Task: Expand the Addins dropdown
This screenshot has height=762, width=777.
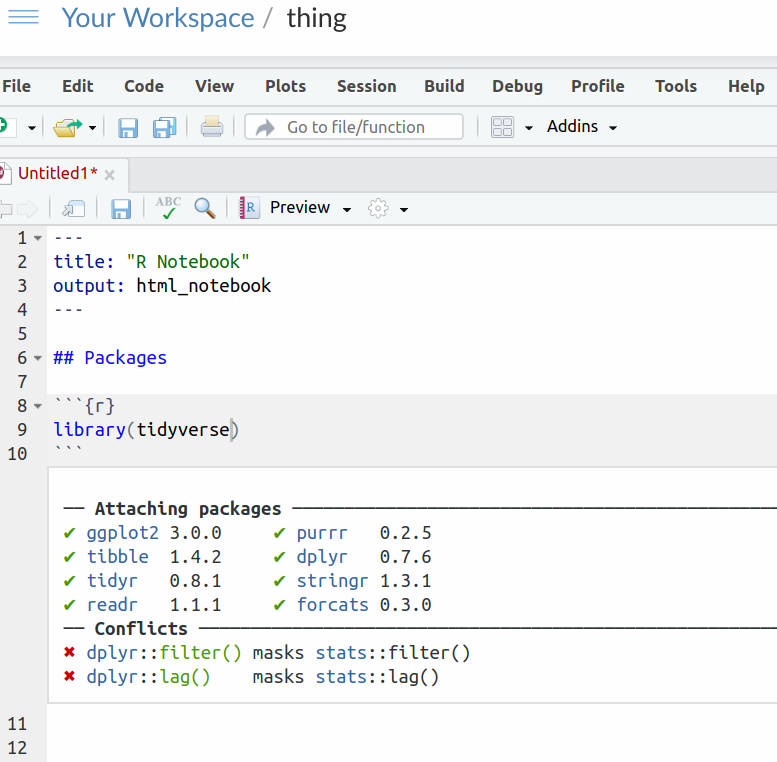Action: [582, 127]
